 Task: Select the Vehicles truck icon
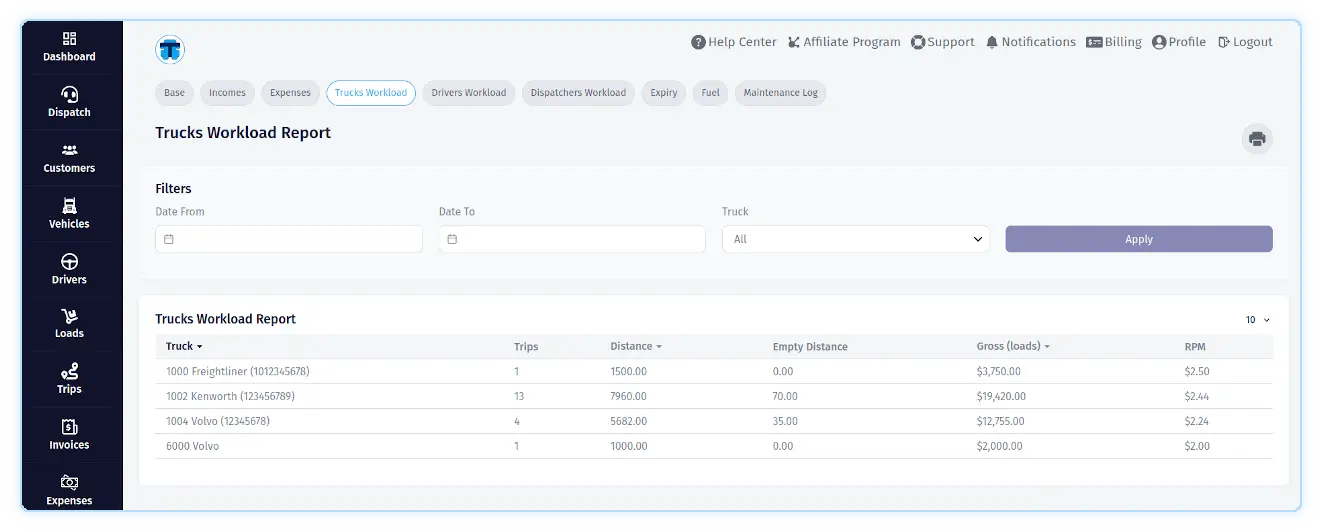[x=69, y=206]
